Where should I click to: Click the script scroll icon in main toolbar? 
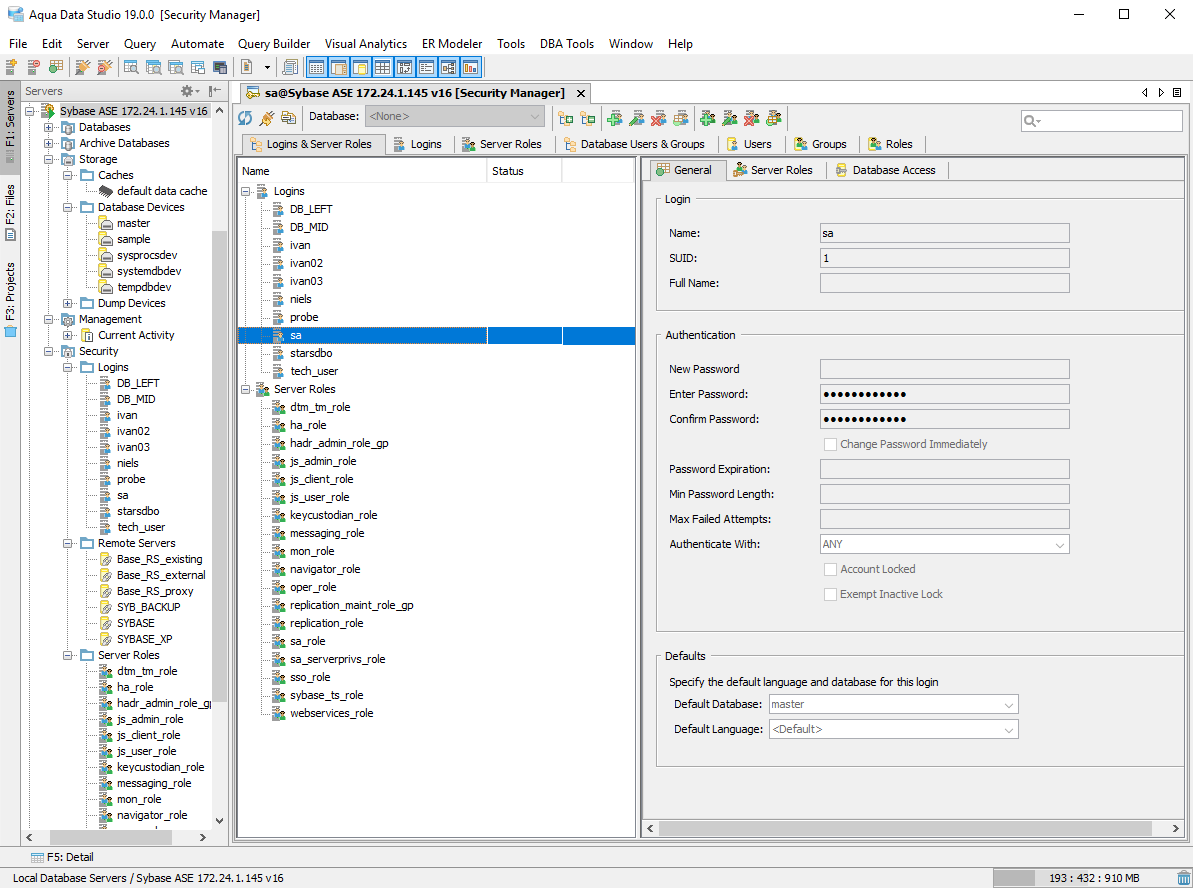(x=290, y=68)
